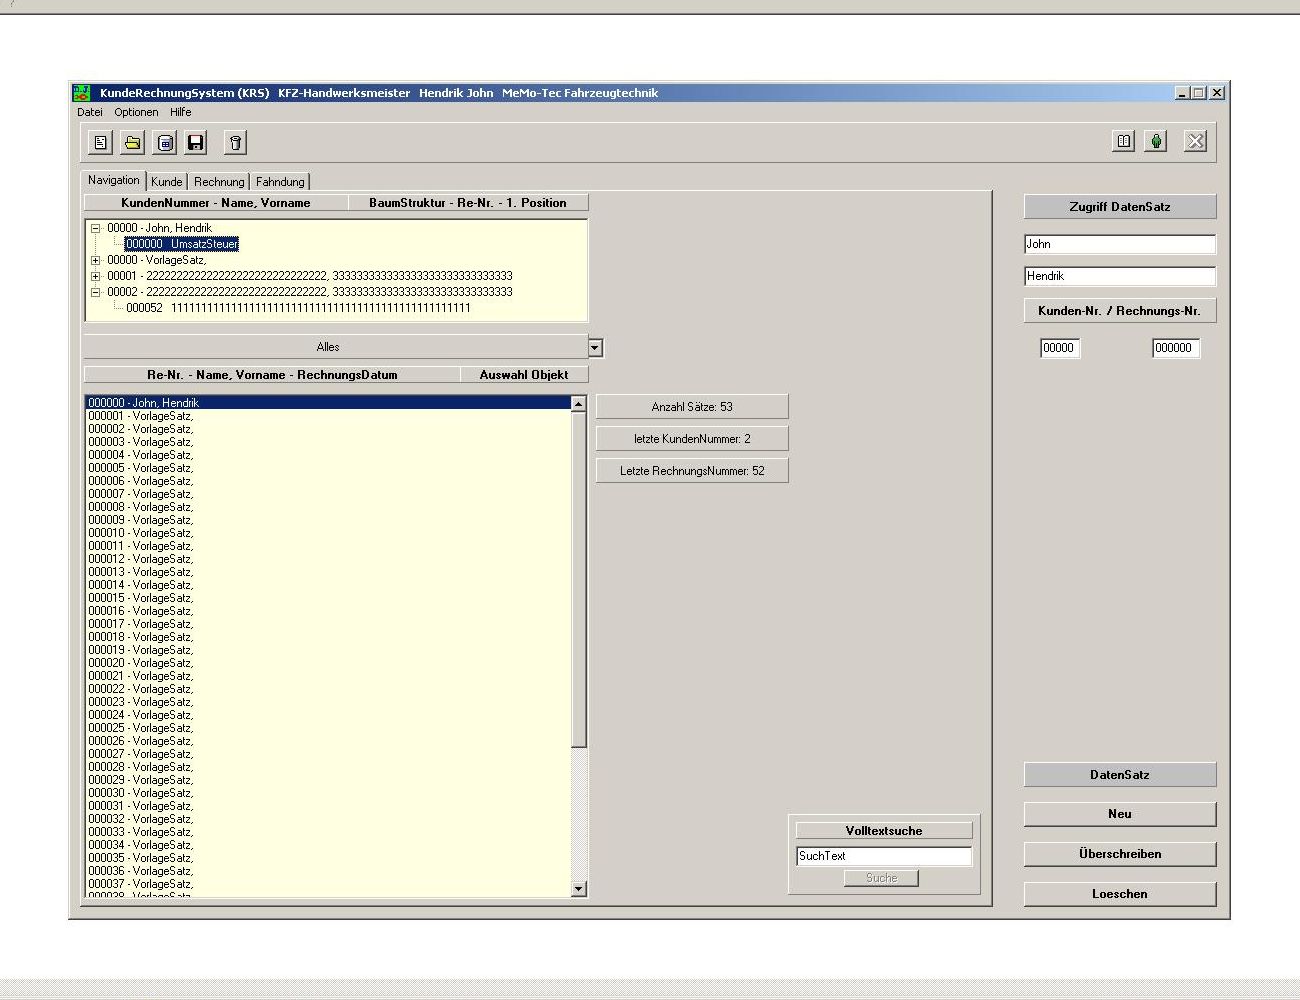Click the Hendrik first name input field
1300x1000 pixels.
(1120, 276)
